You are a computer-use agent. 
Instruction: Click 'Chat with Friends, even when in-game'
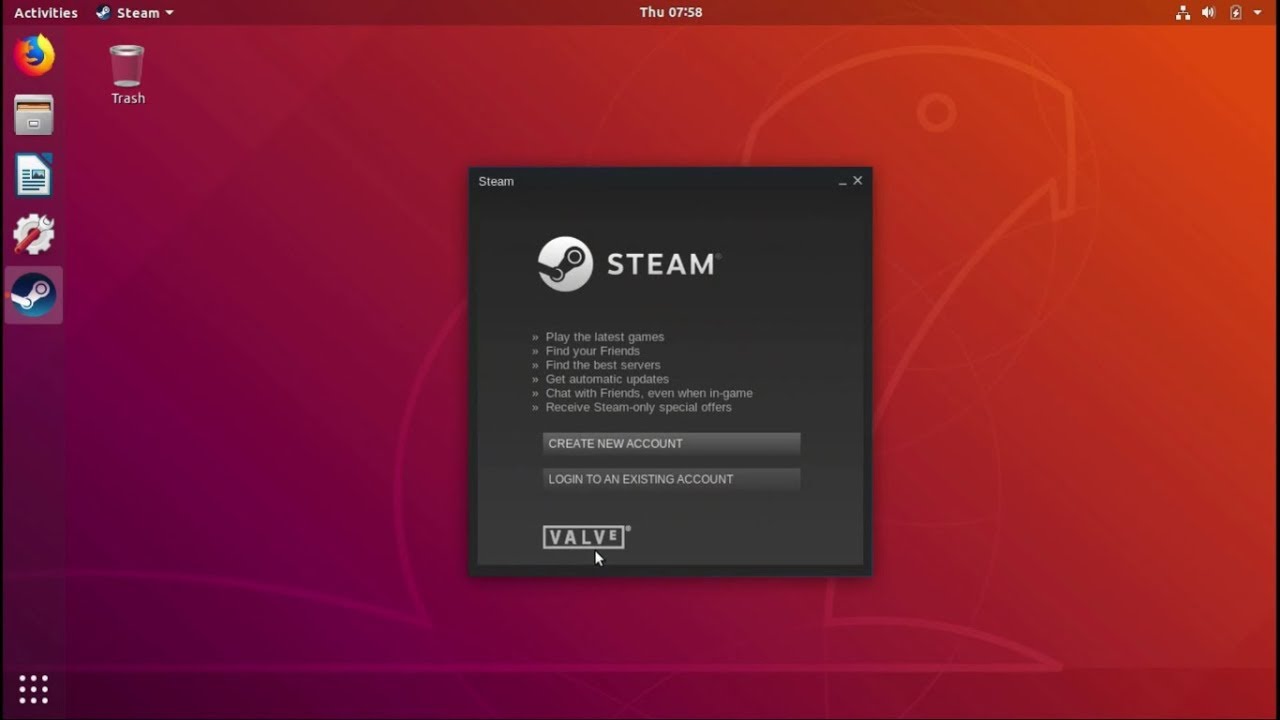649,393
